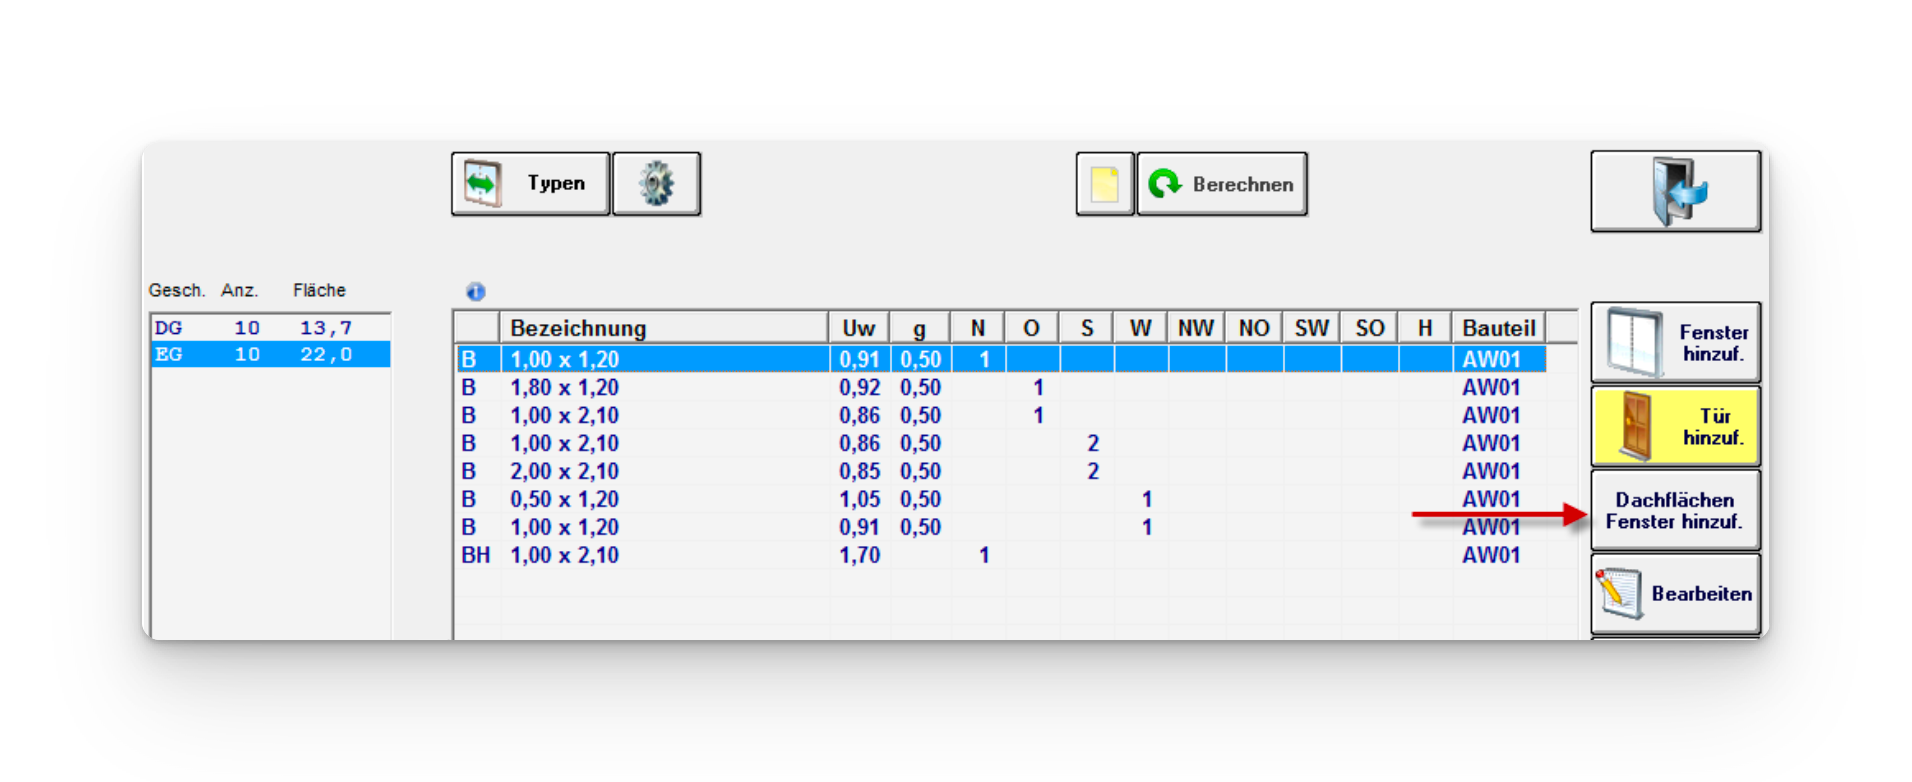Add a door with Tür hinzuf.
Screen dimensions: 1912x782
coord(1675,427)
